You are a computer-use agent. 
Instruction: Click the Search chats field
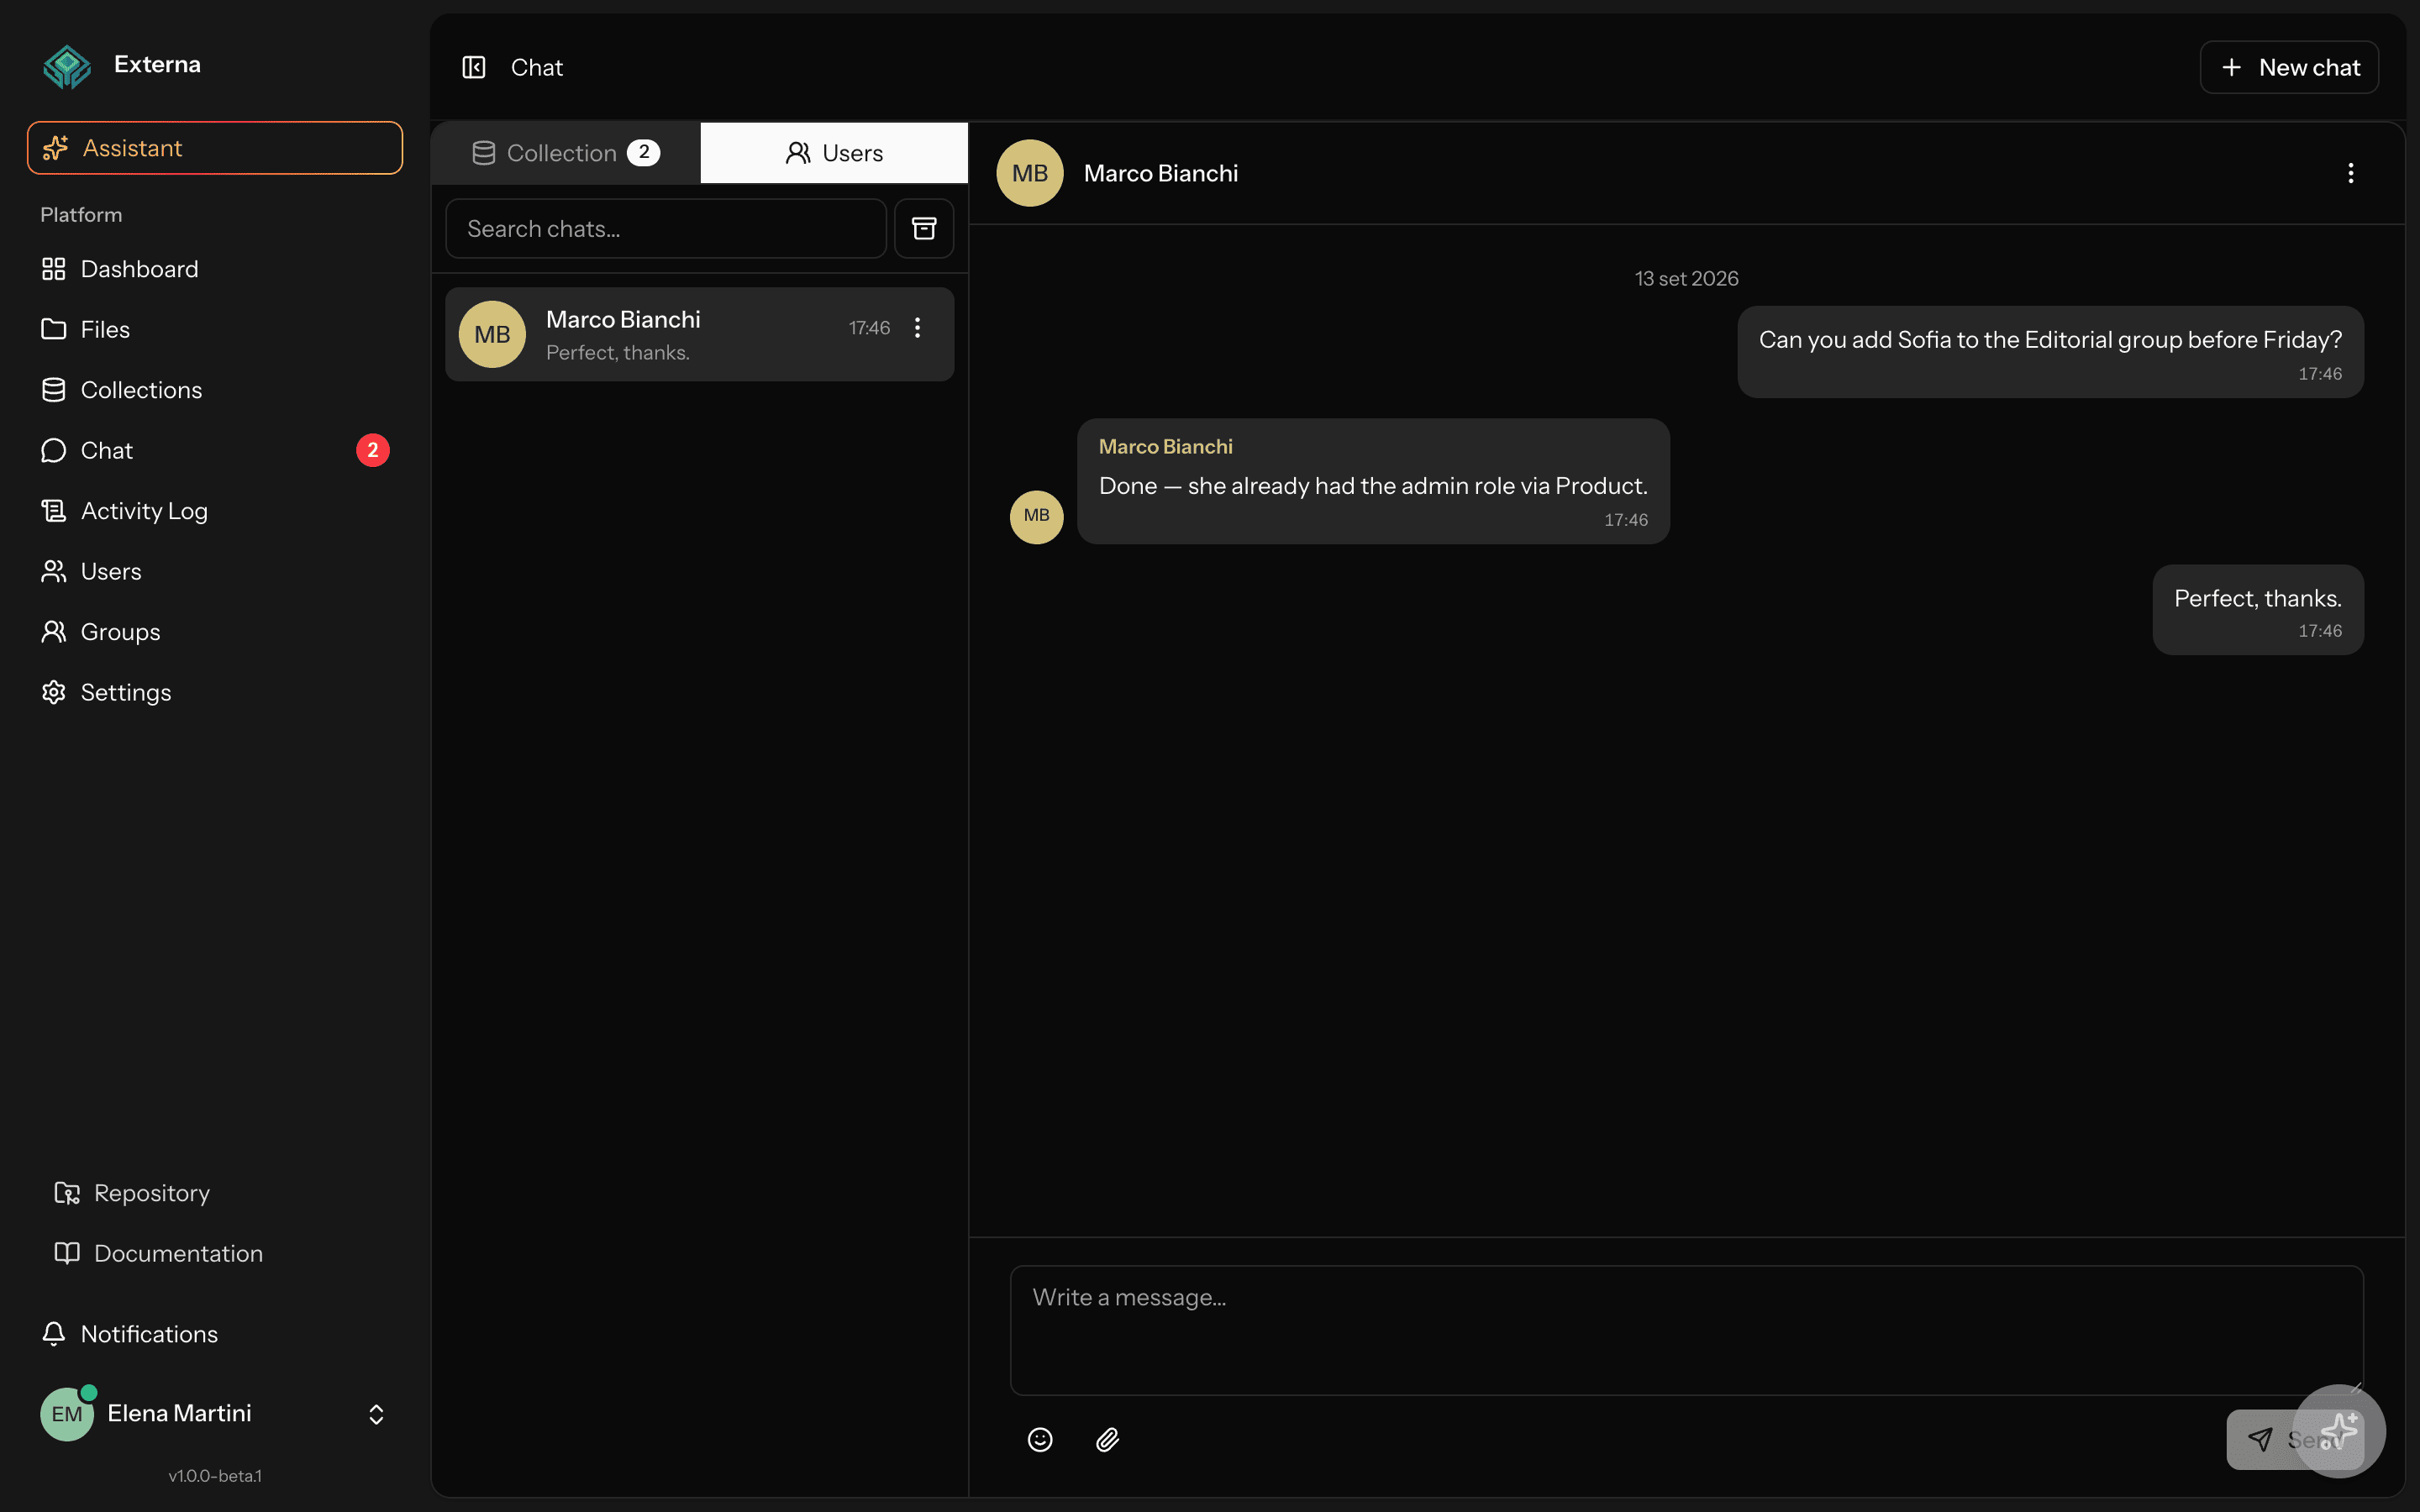(x=666, y=229)
